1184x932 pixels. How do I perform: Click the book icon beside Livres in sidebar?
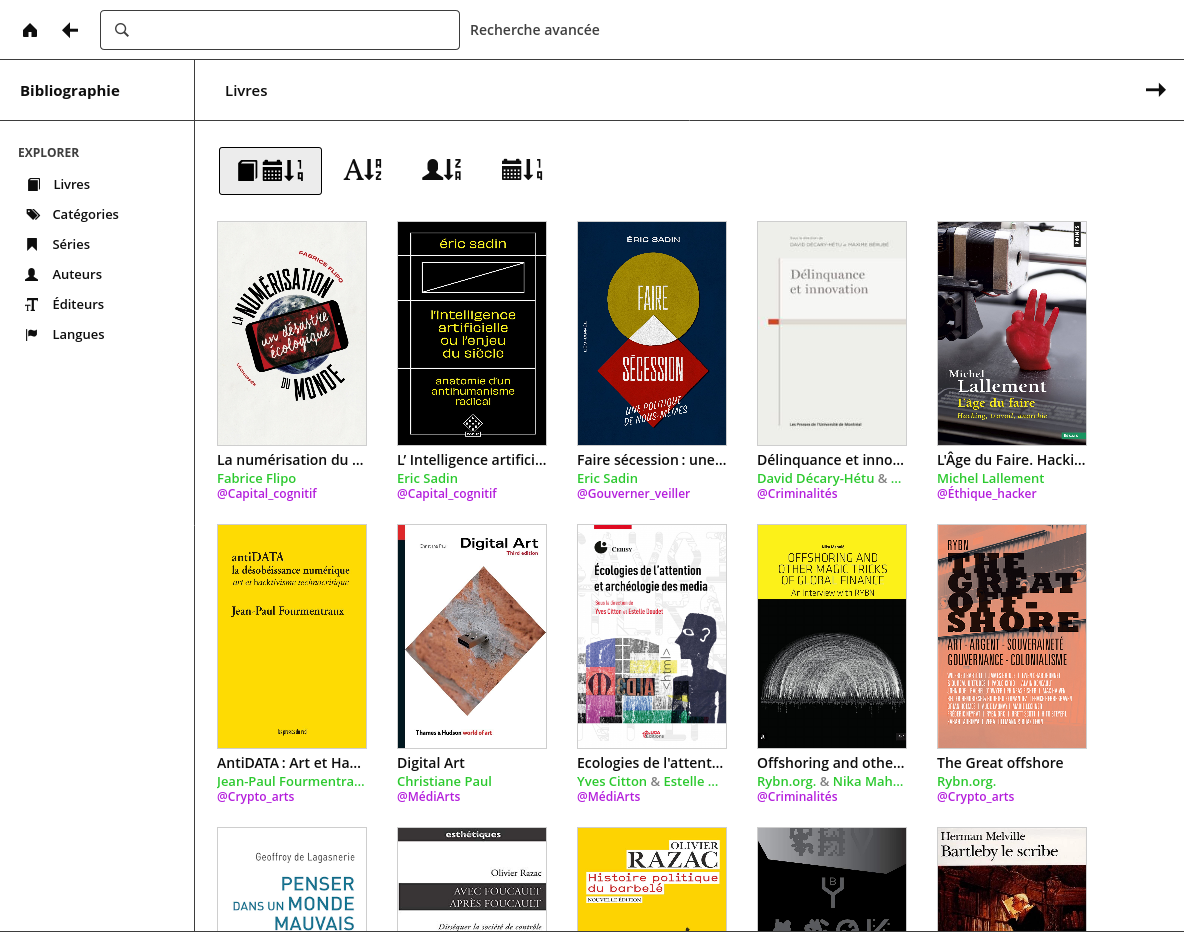(33, 184)
